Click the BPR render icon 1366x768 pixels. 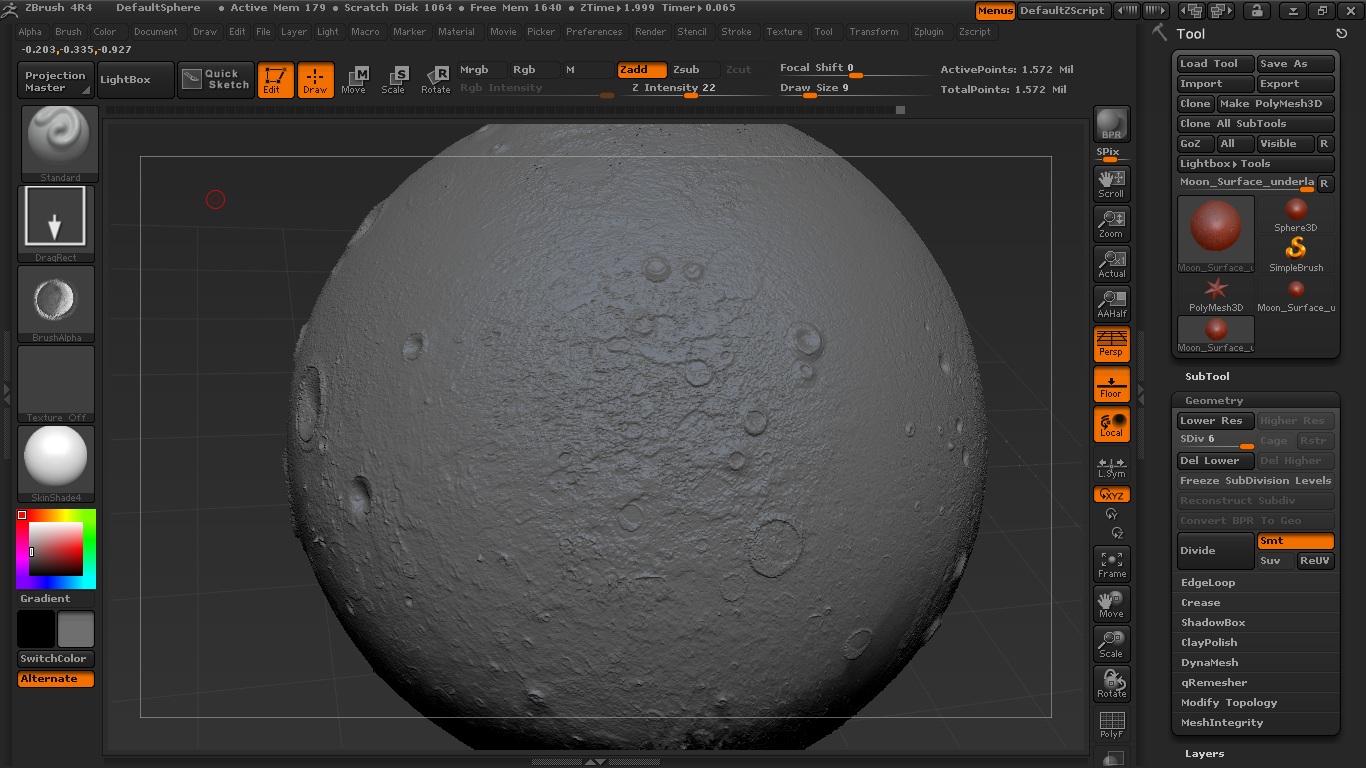[1111, 123]
